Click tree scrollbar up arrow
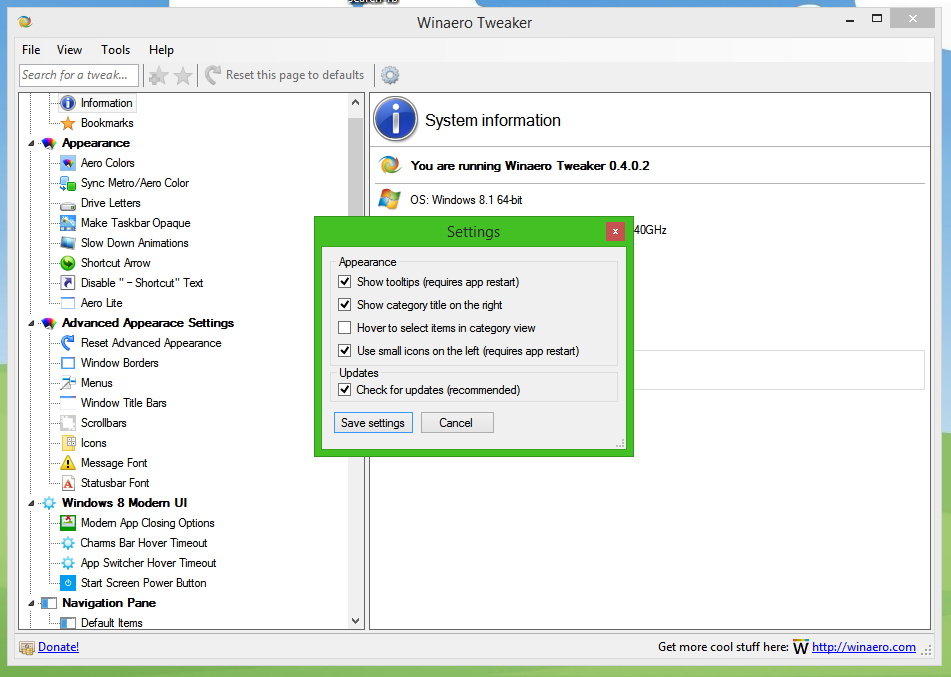The height and width of the screenshot is (677, 951). (x=355, y=103)
